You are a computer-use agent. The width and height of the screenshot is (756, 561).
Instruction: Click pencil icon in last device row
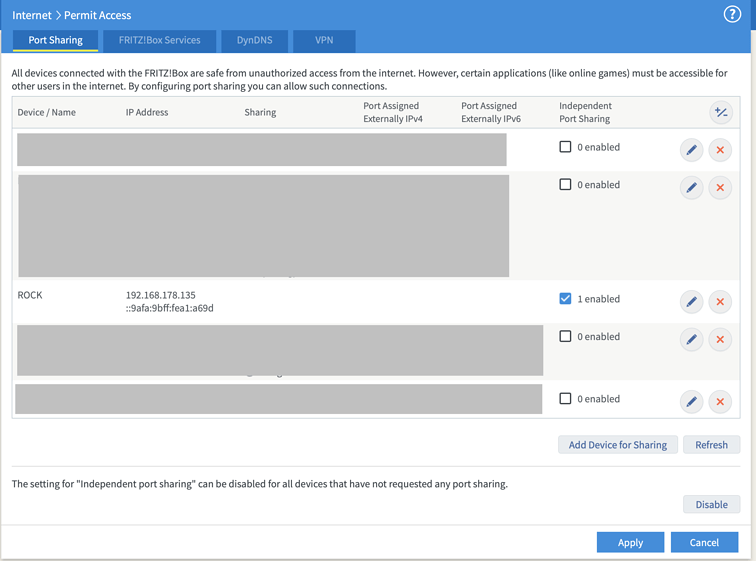point(691,401)
